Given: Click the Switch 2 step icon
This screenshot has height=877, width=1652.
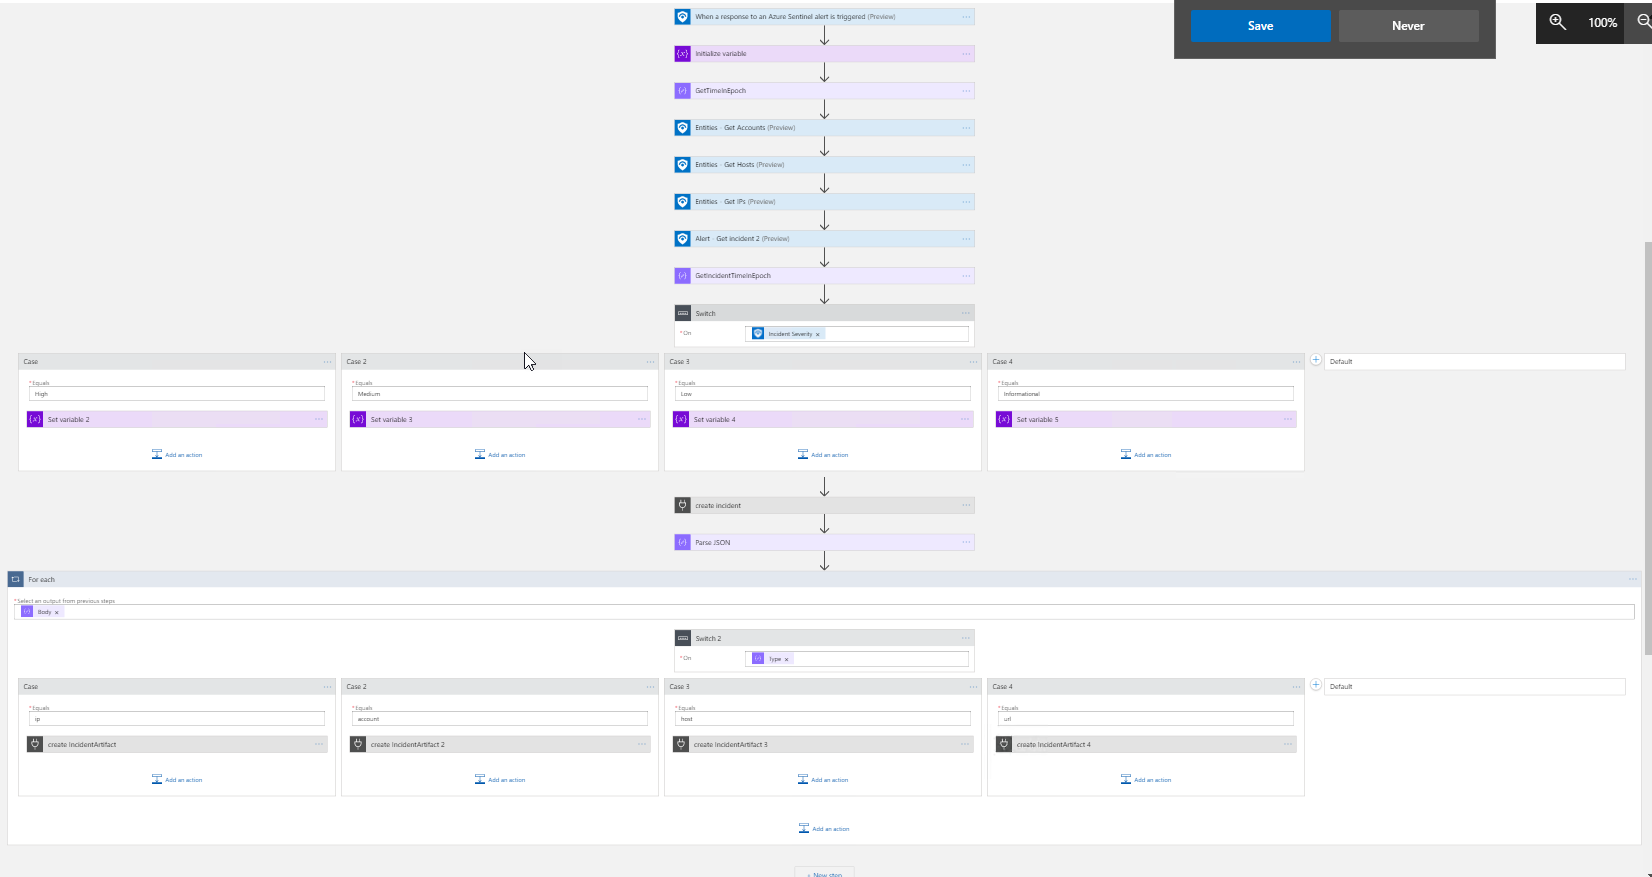Looking at the screenshot, I should (x=682, y=638).
